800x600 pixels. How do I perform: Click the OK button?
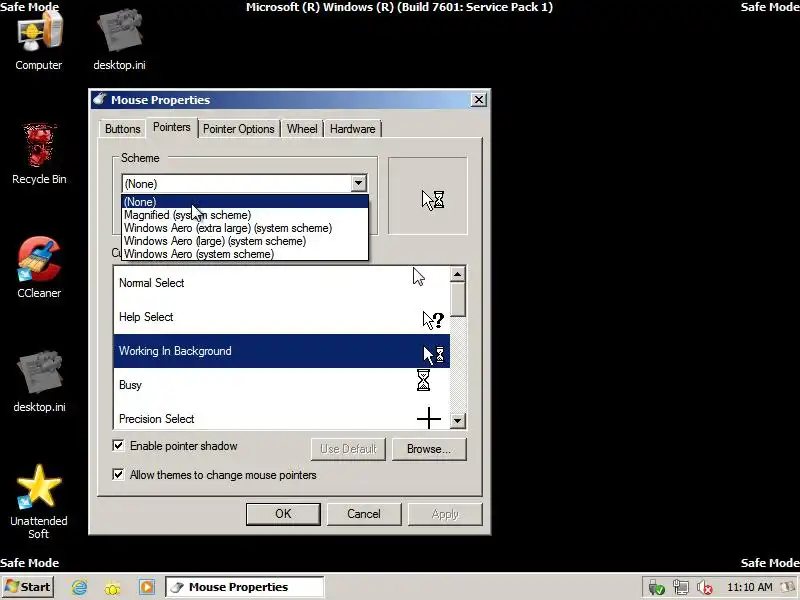click(x=283, y=514)
